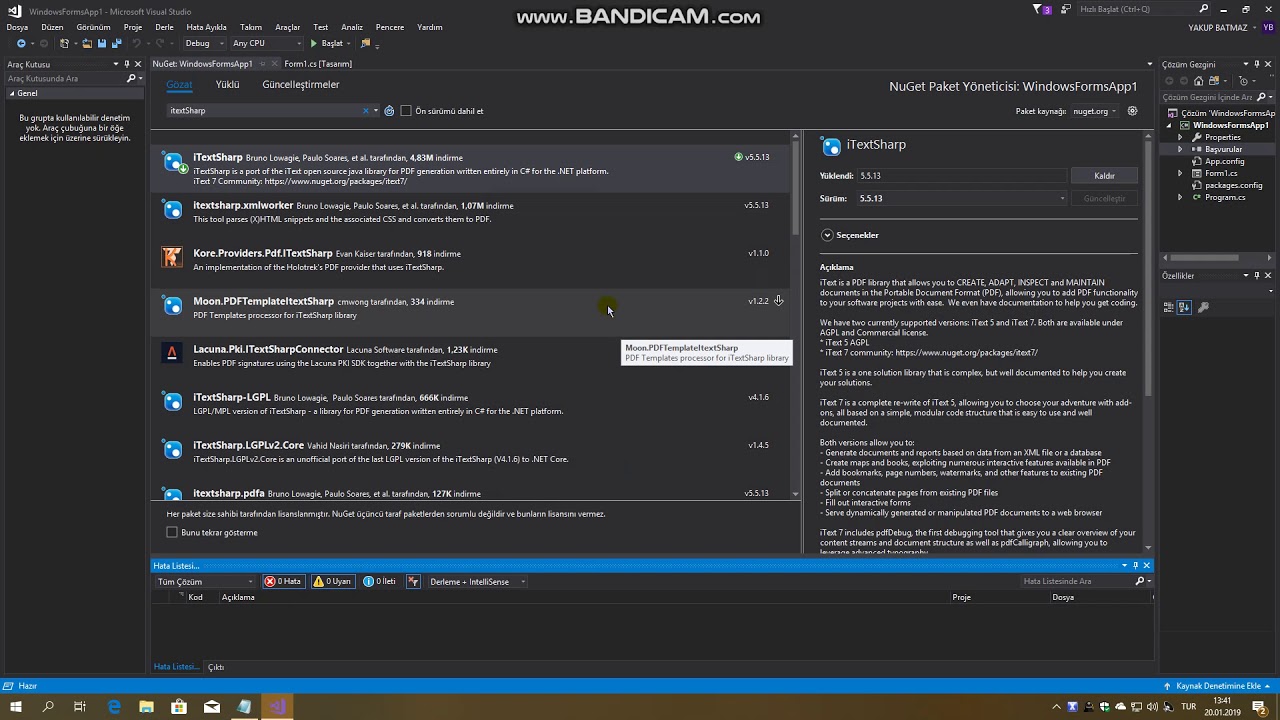Click the Open File folder icon in toolbar
This screenshot has width=1280, height=720.
(x=87, y=44)
